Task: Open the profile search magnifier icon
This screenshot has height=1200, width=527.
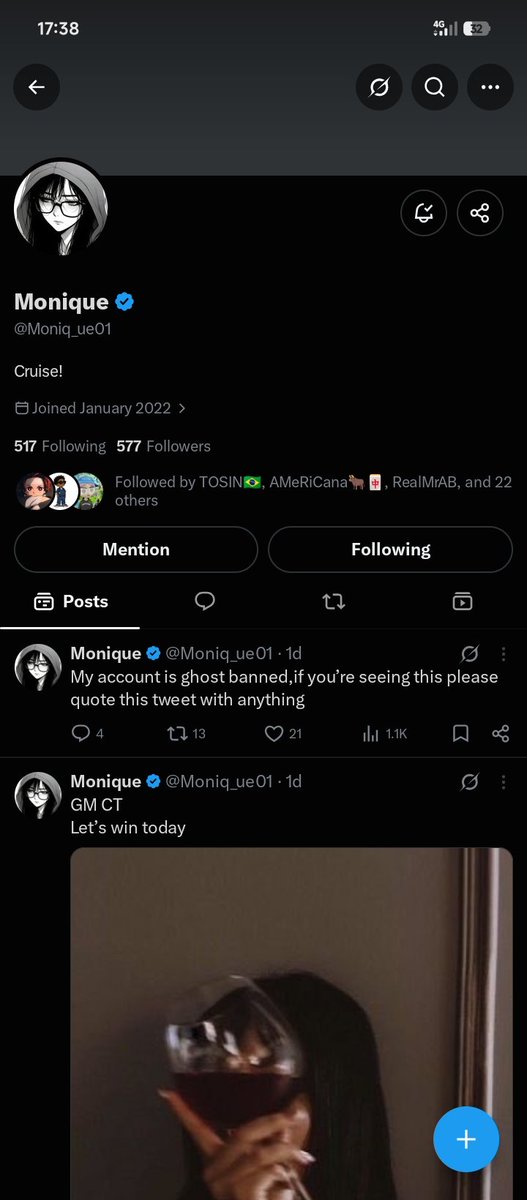Action: (x=434, y=88)
